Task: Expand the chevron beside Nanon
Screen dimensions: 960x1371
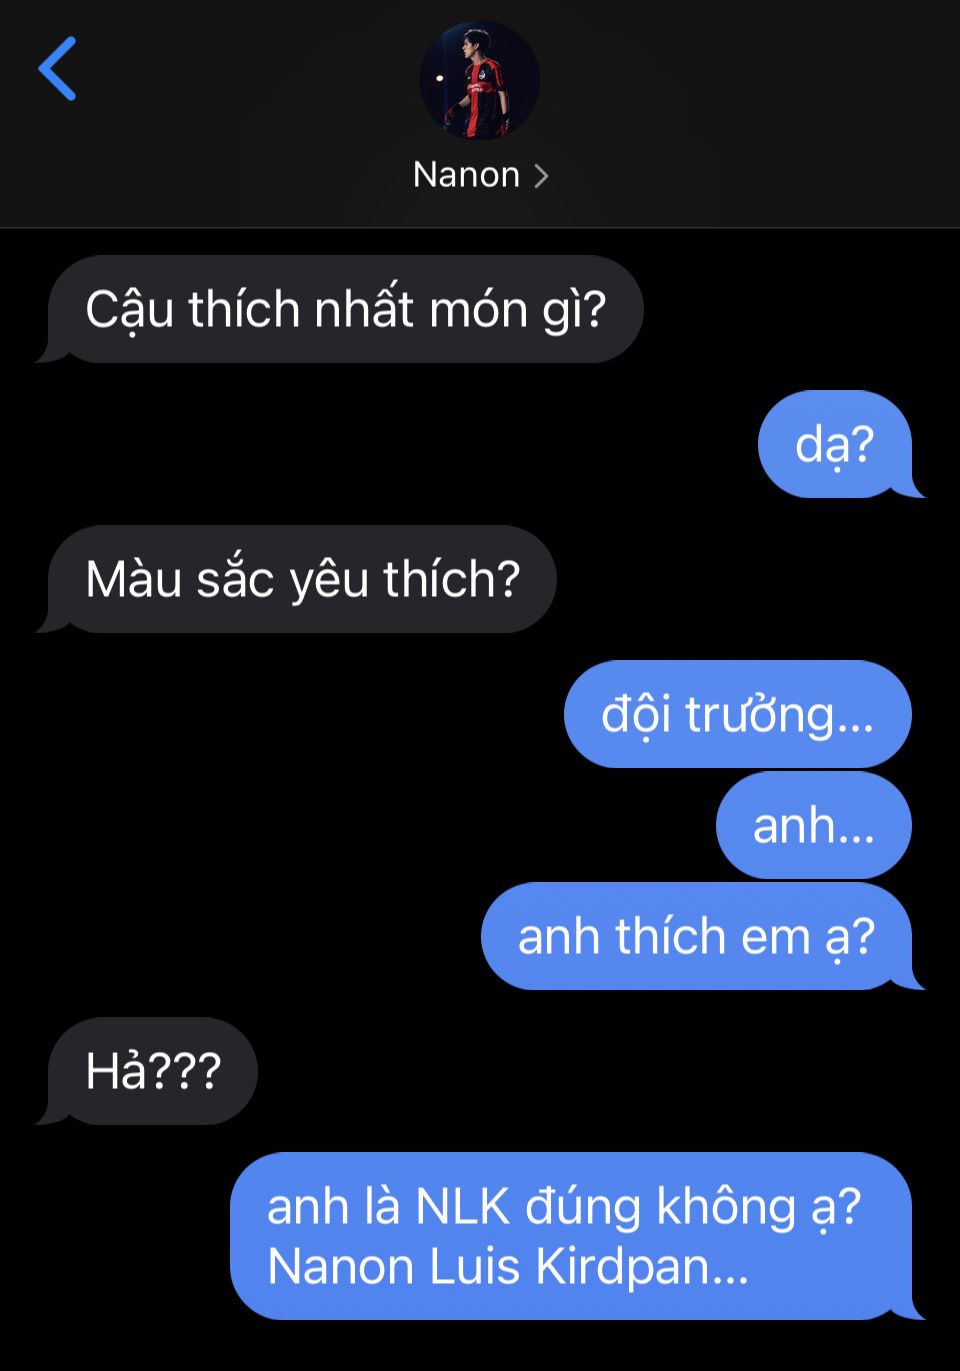Action: tap(541, 176)
